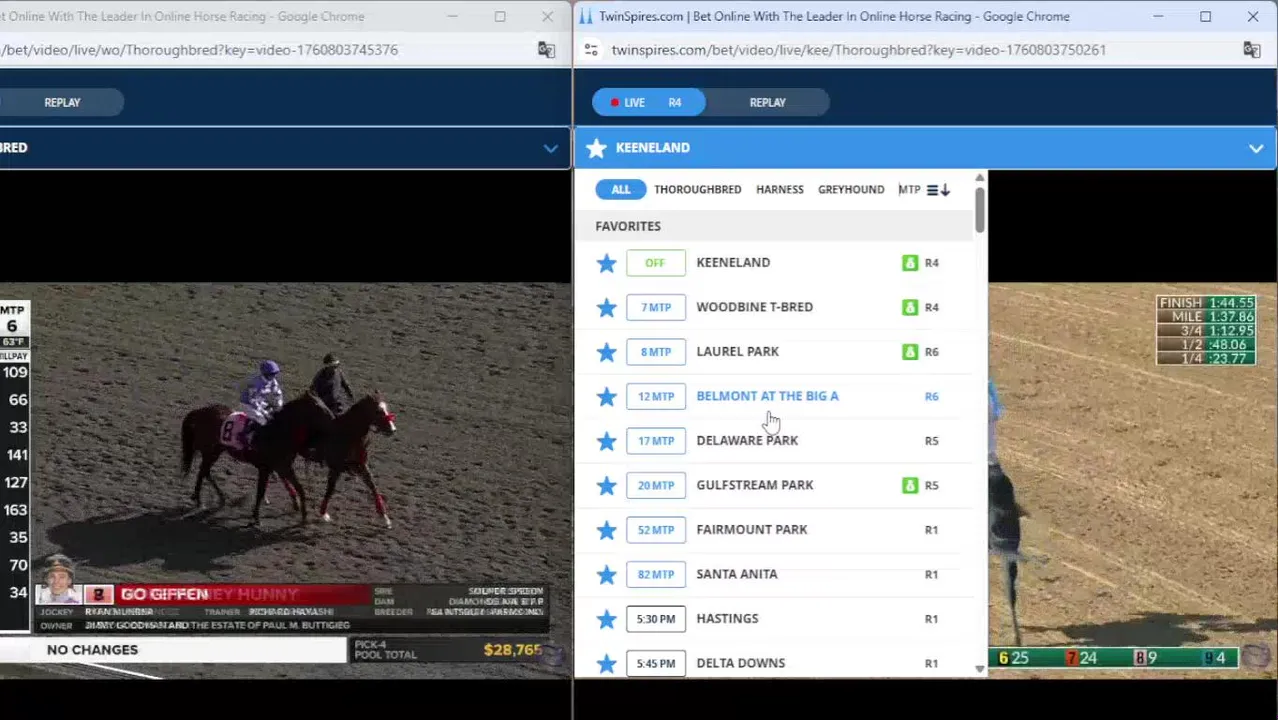
Task: View site information icon in right Chrome window
Action: tap(591, 50)
